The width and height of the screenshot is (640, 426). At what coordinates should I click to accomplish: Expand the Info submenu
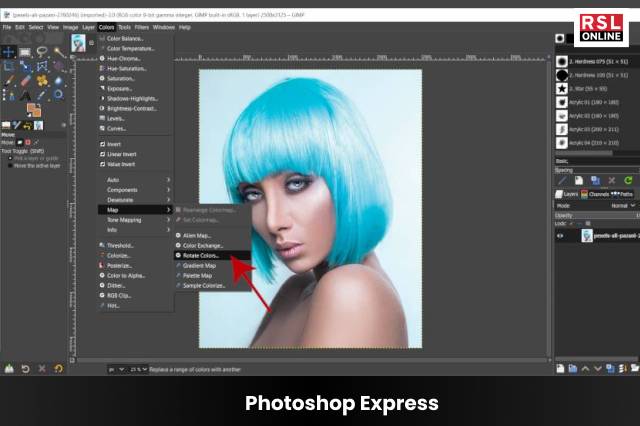pyautogui.click(x=135, y=230)
